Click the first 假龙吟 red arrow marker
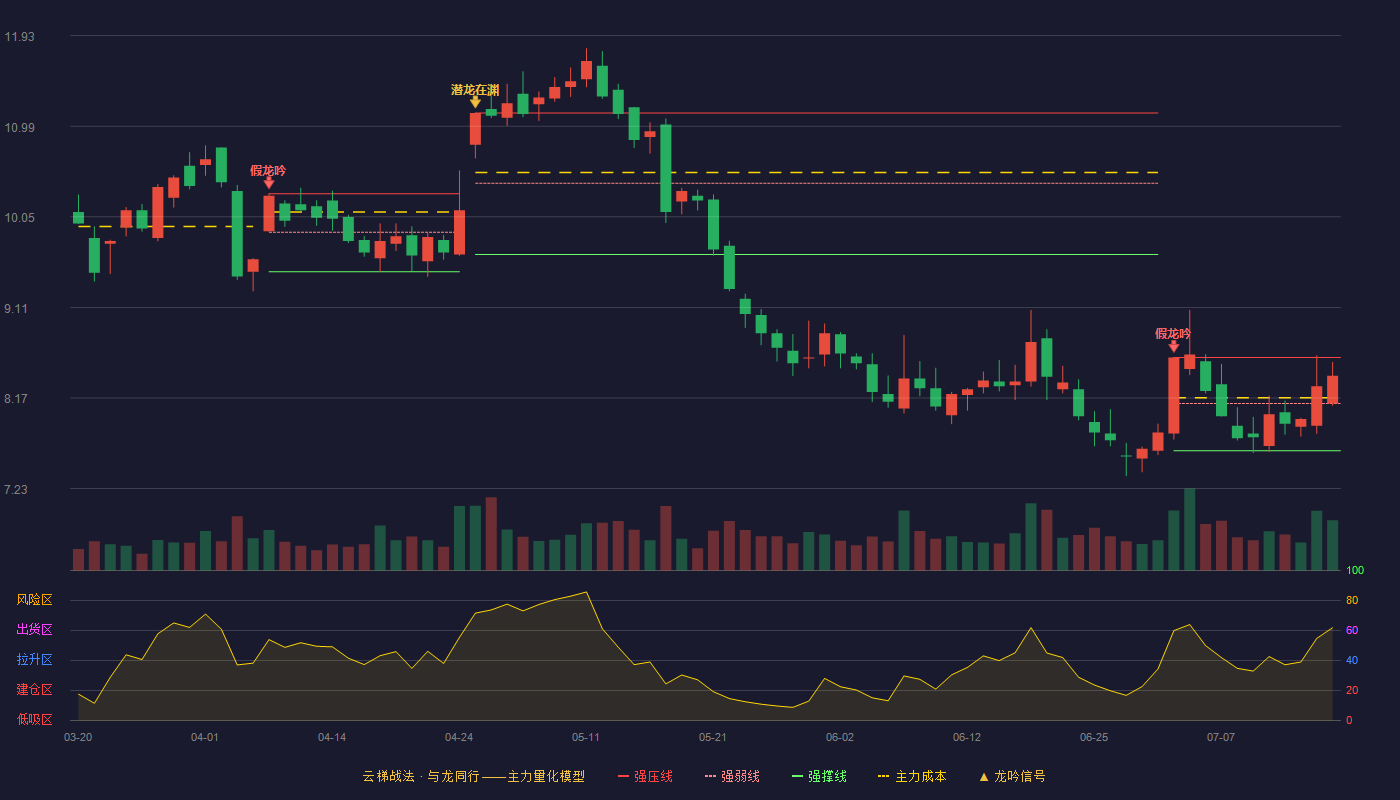This screenshot has width=1400, height=800. click(x=269, y=183)
